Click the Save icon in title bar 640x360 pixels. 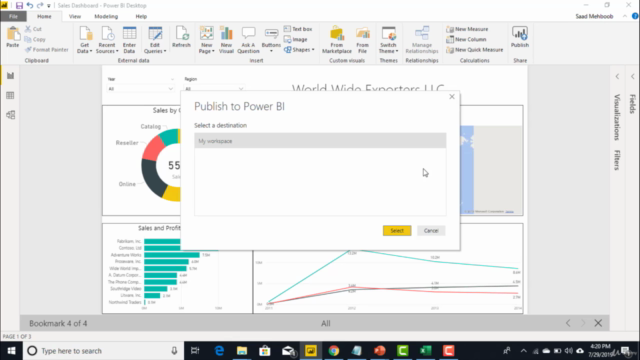coord(19,5)
